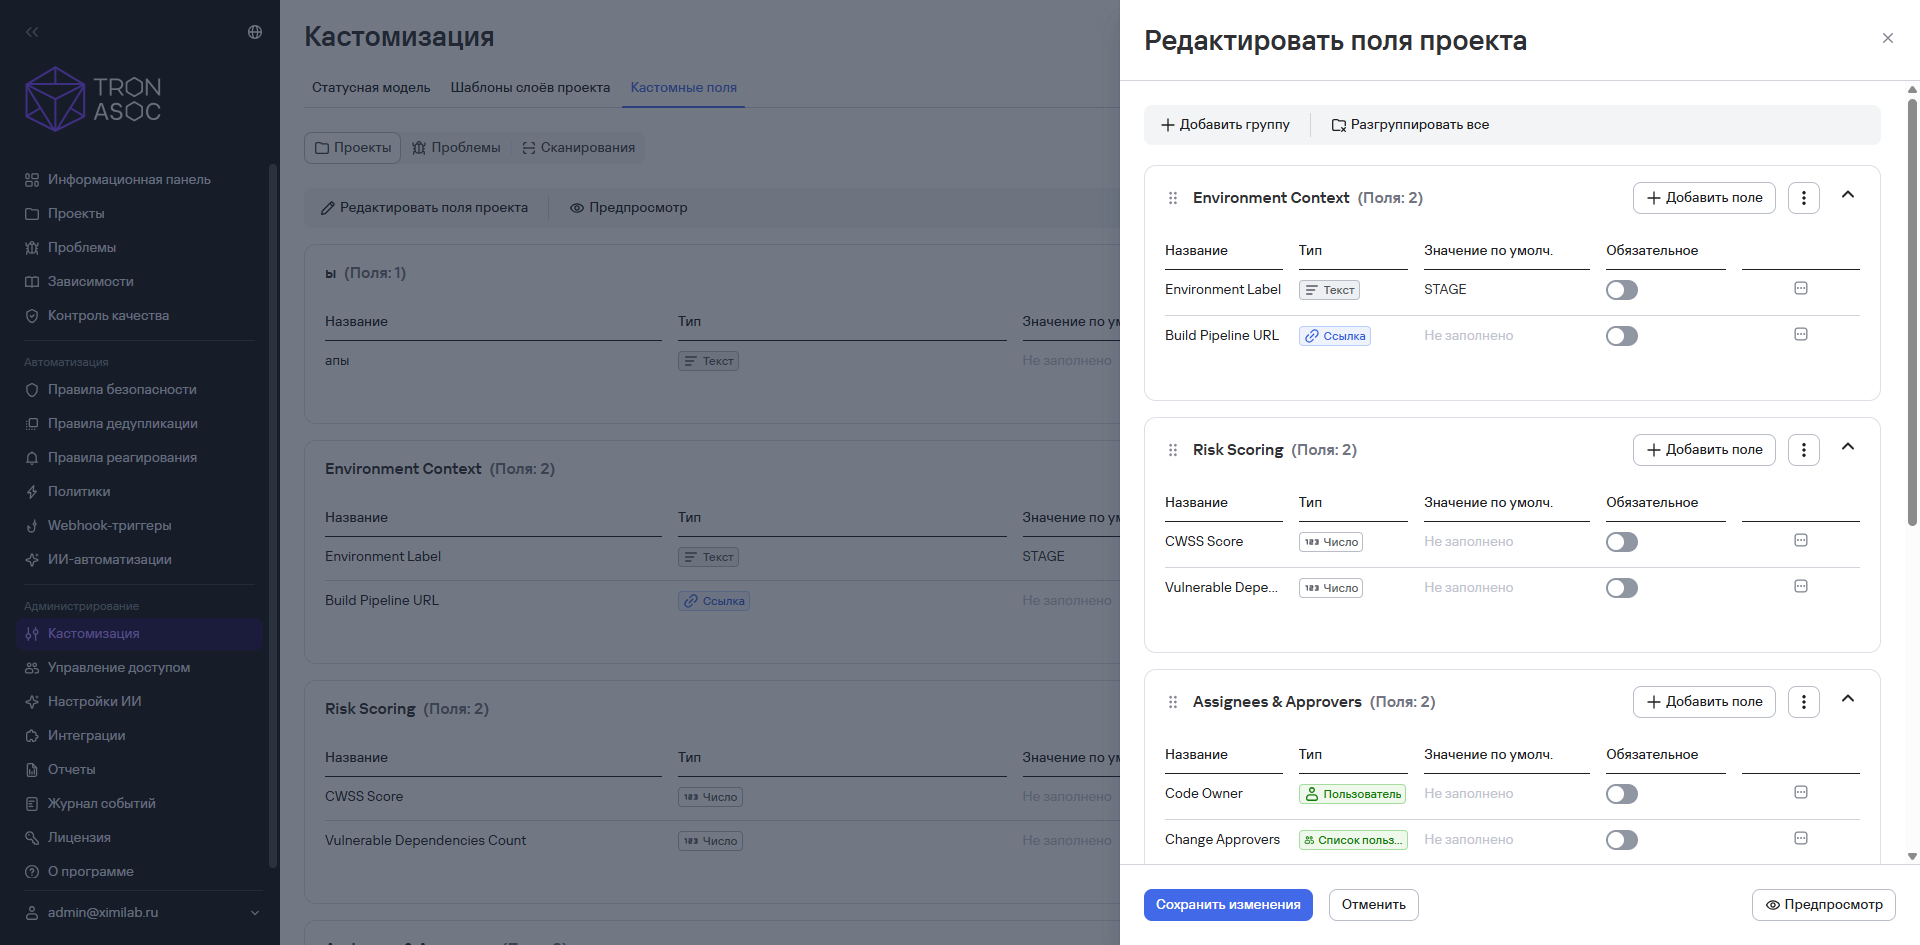Select the Проблемы sub-tab

pyautogui.click(x=456, y=148)
